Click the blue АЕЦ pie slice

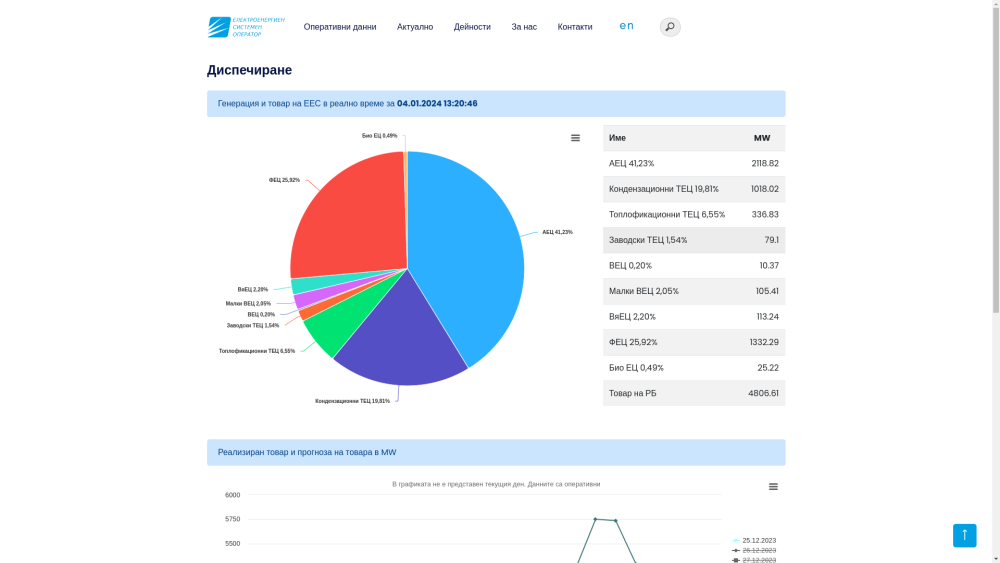[x=470, y=250]
